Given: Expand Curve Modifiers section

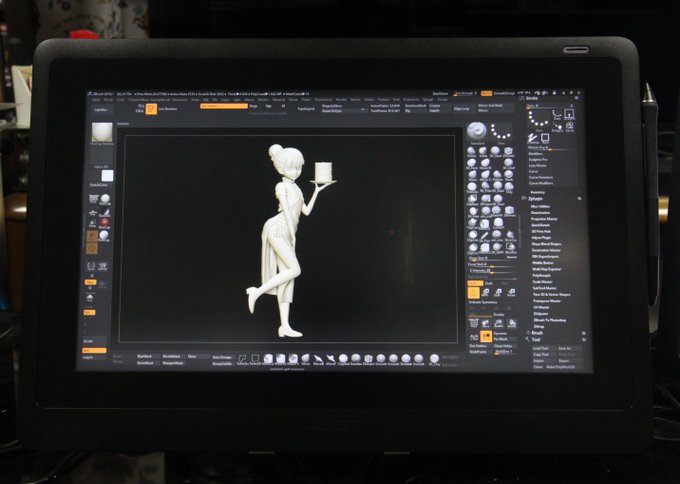Looking at the screenshot, I should coord(541,183).
